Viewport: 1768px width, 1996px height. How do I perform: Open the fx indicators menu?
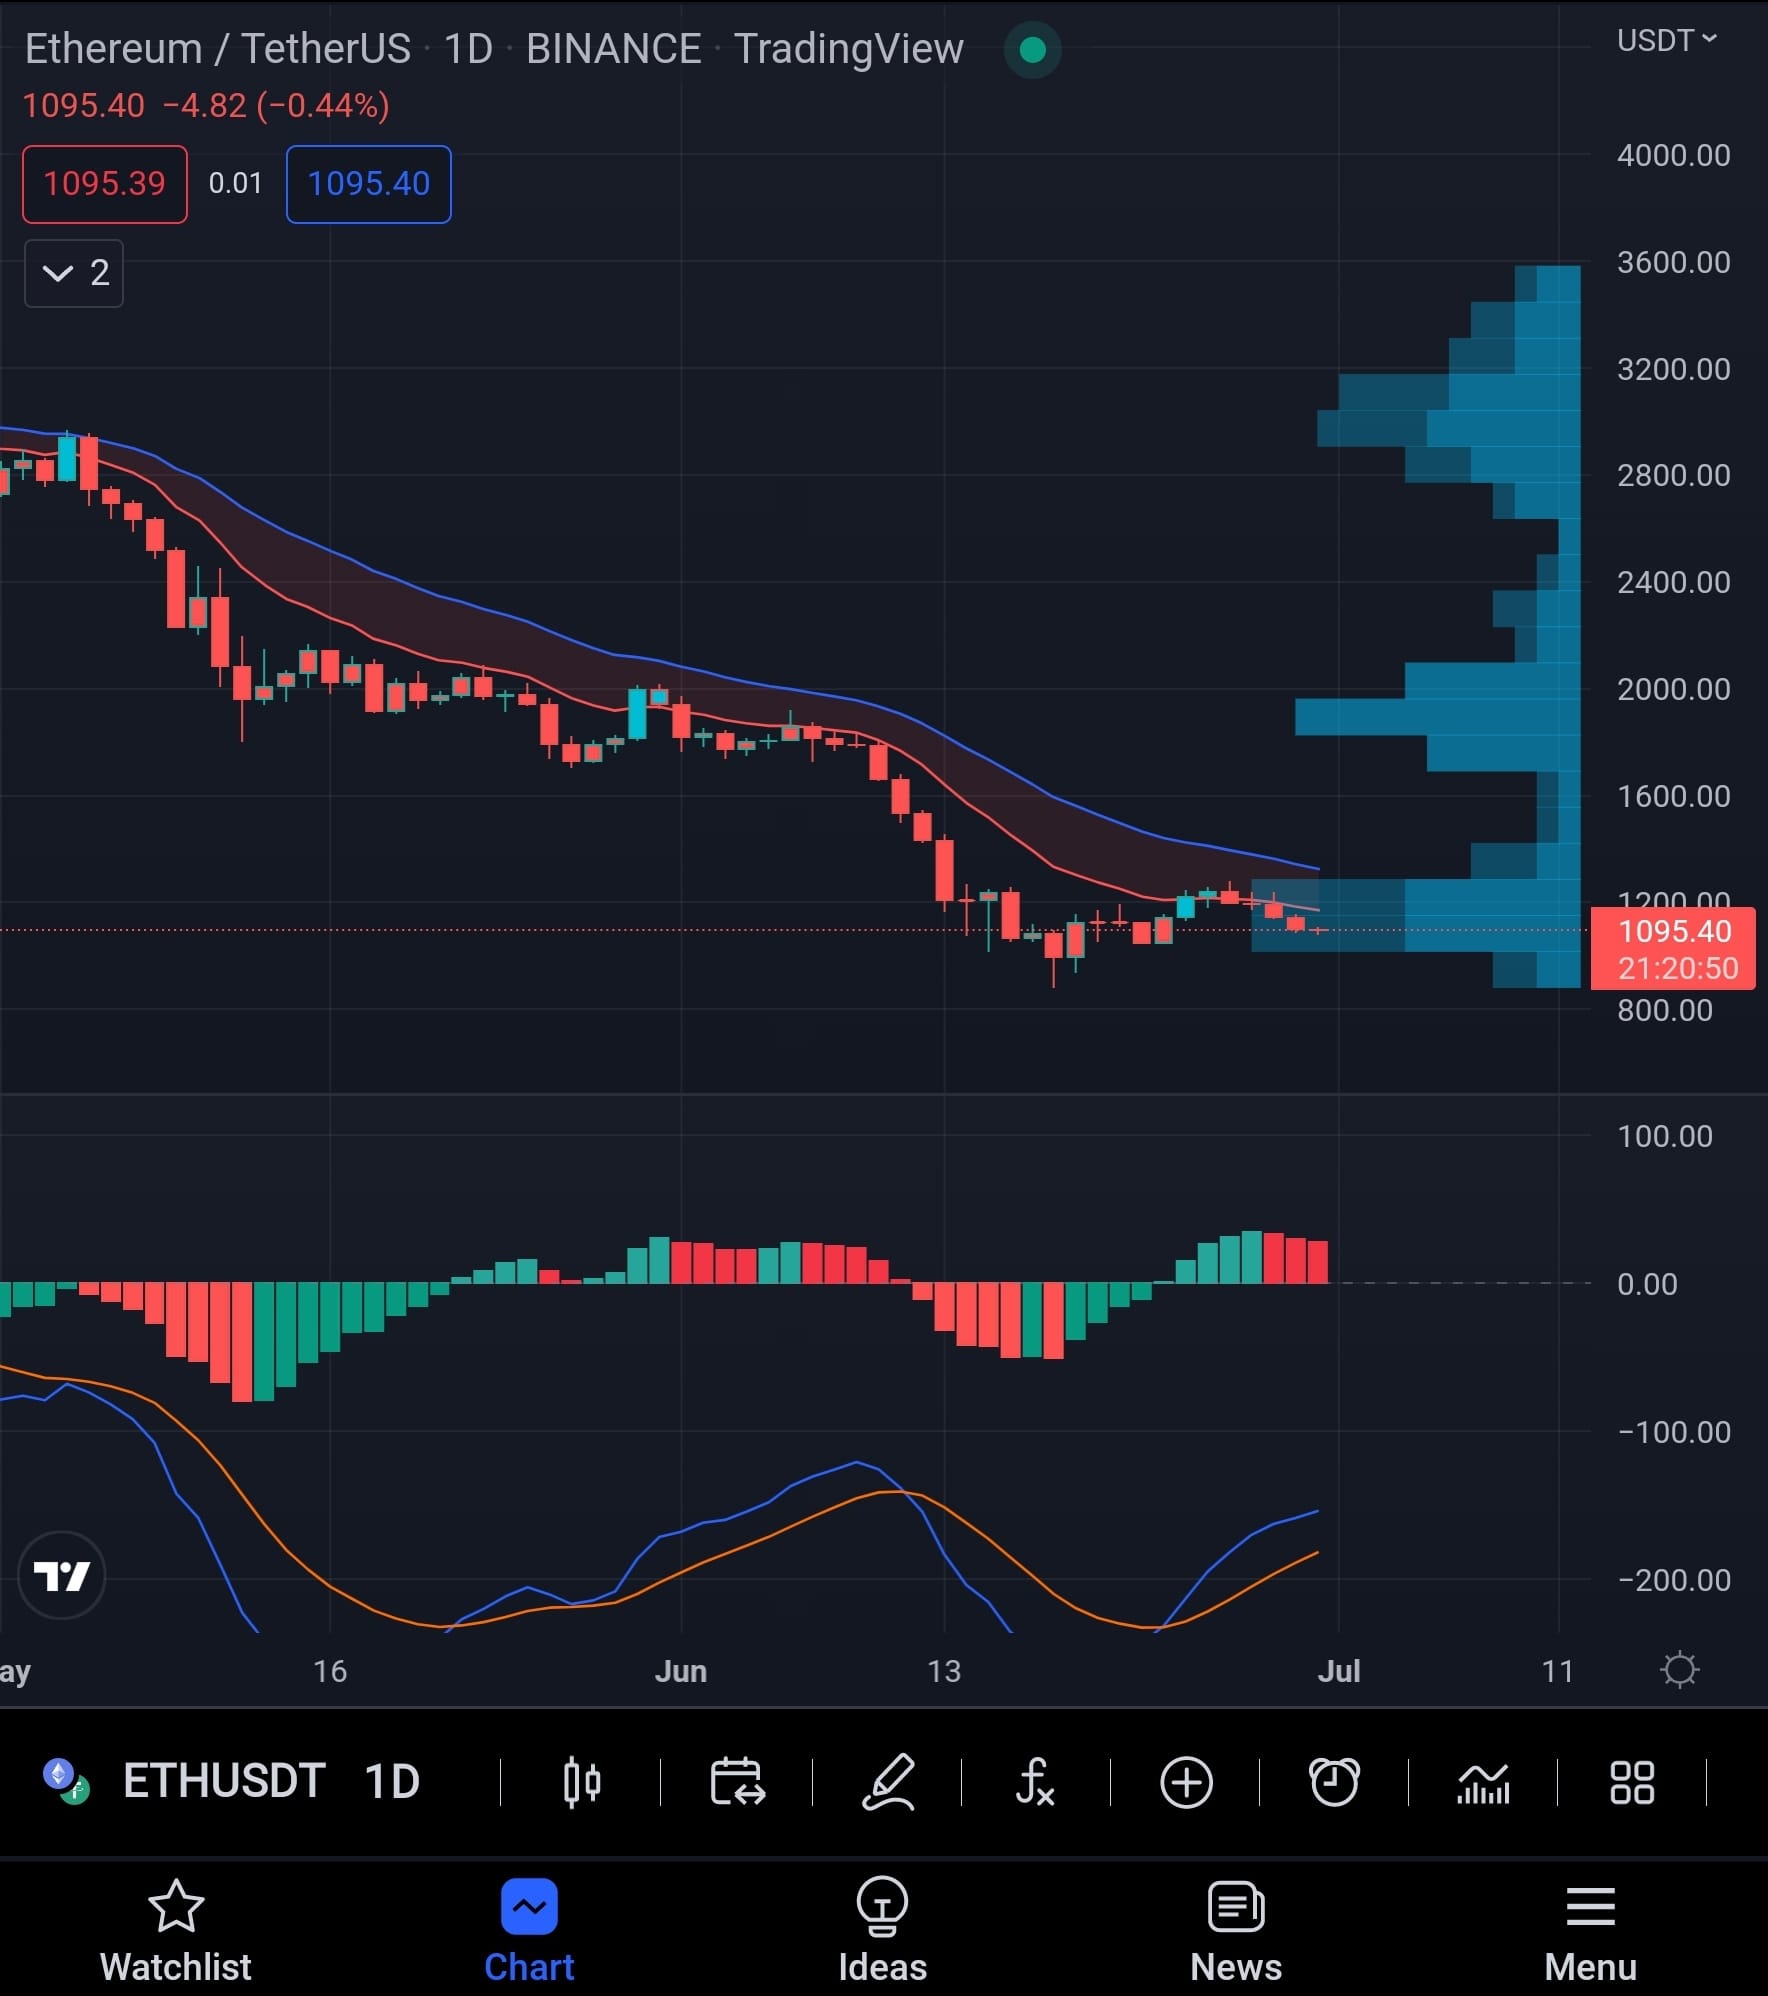coord(1035,1782)
